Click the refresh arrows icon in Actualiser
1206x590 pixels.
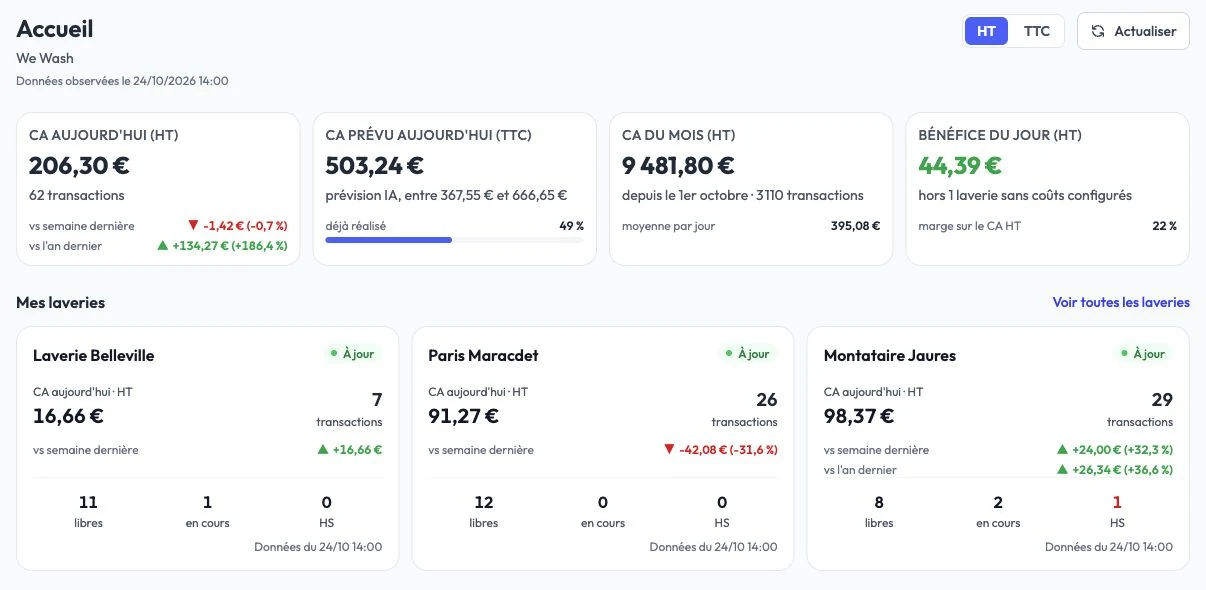[1098, 31]
